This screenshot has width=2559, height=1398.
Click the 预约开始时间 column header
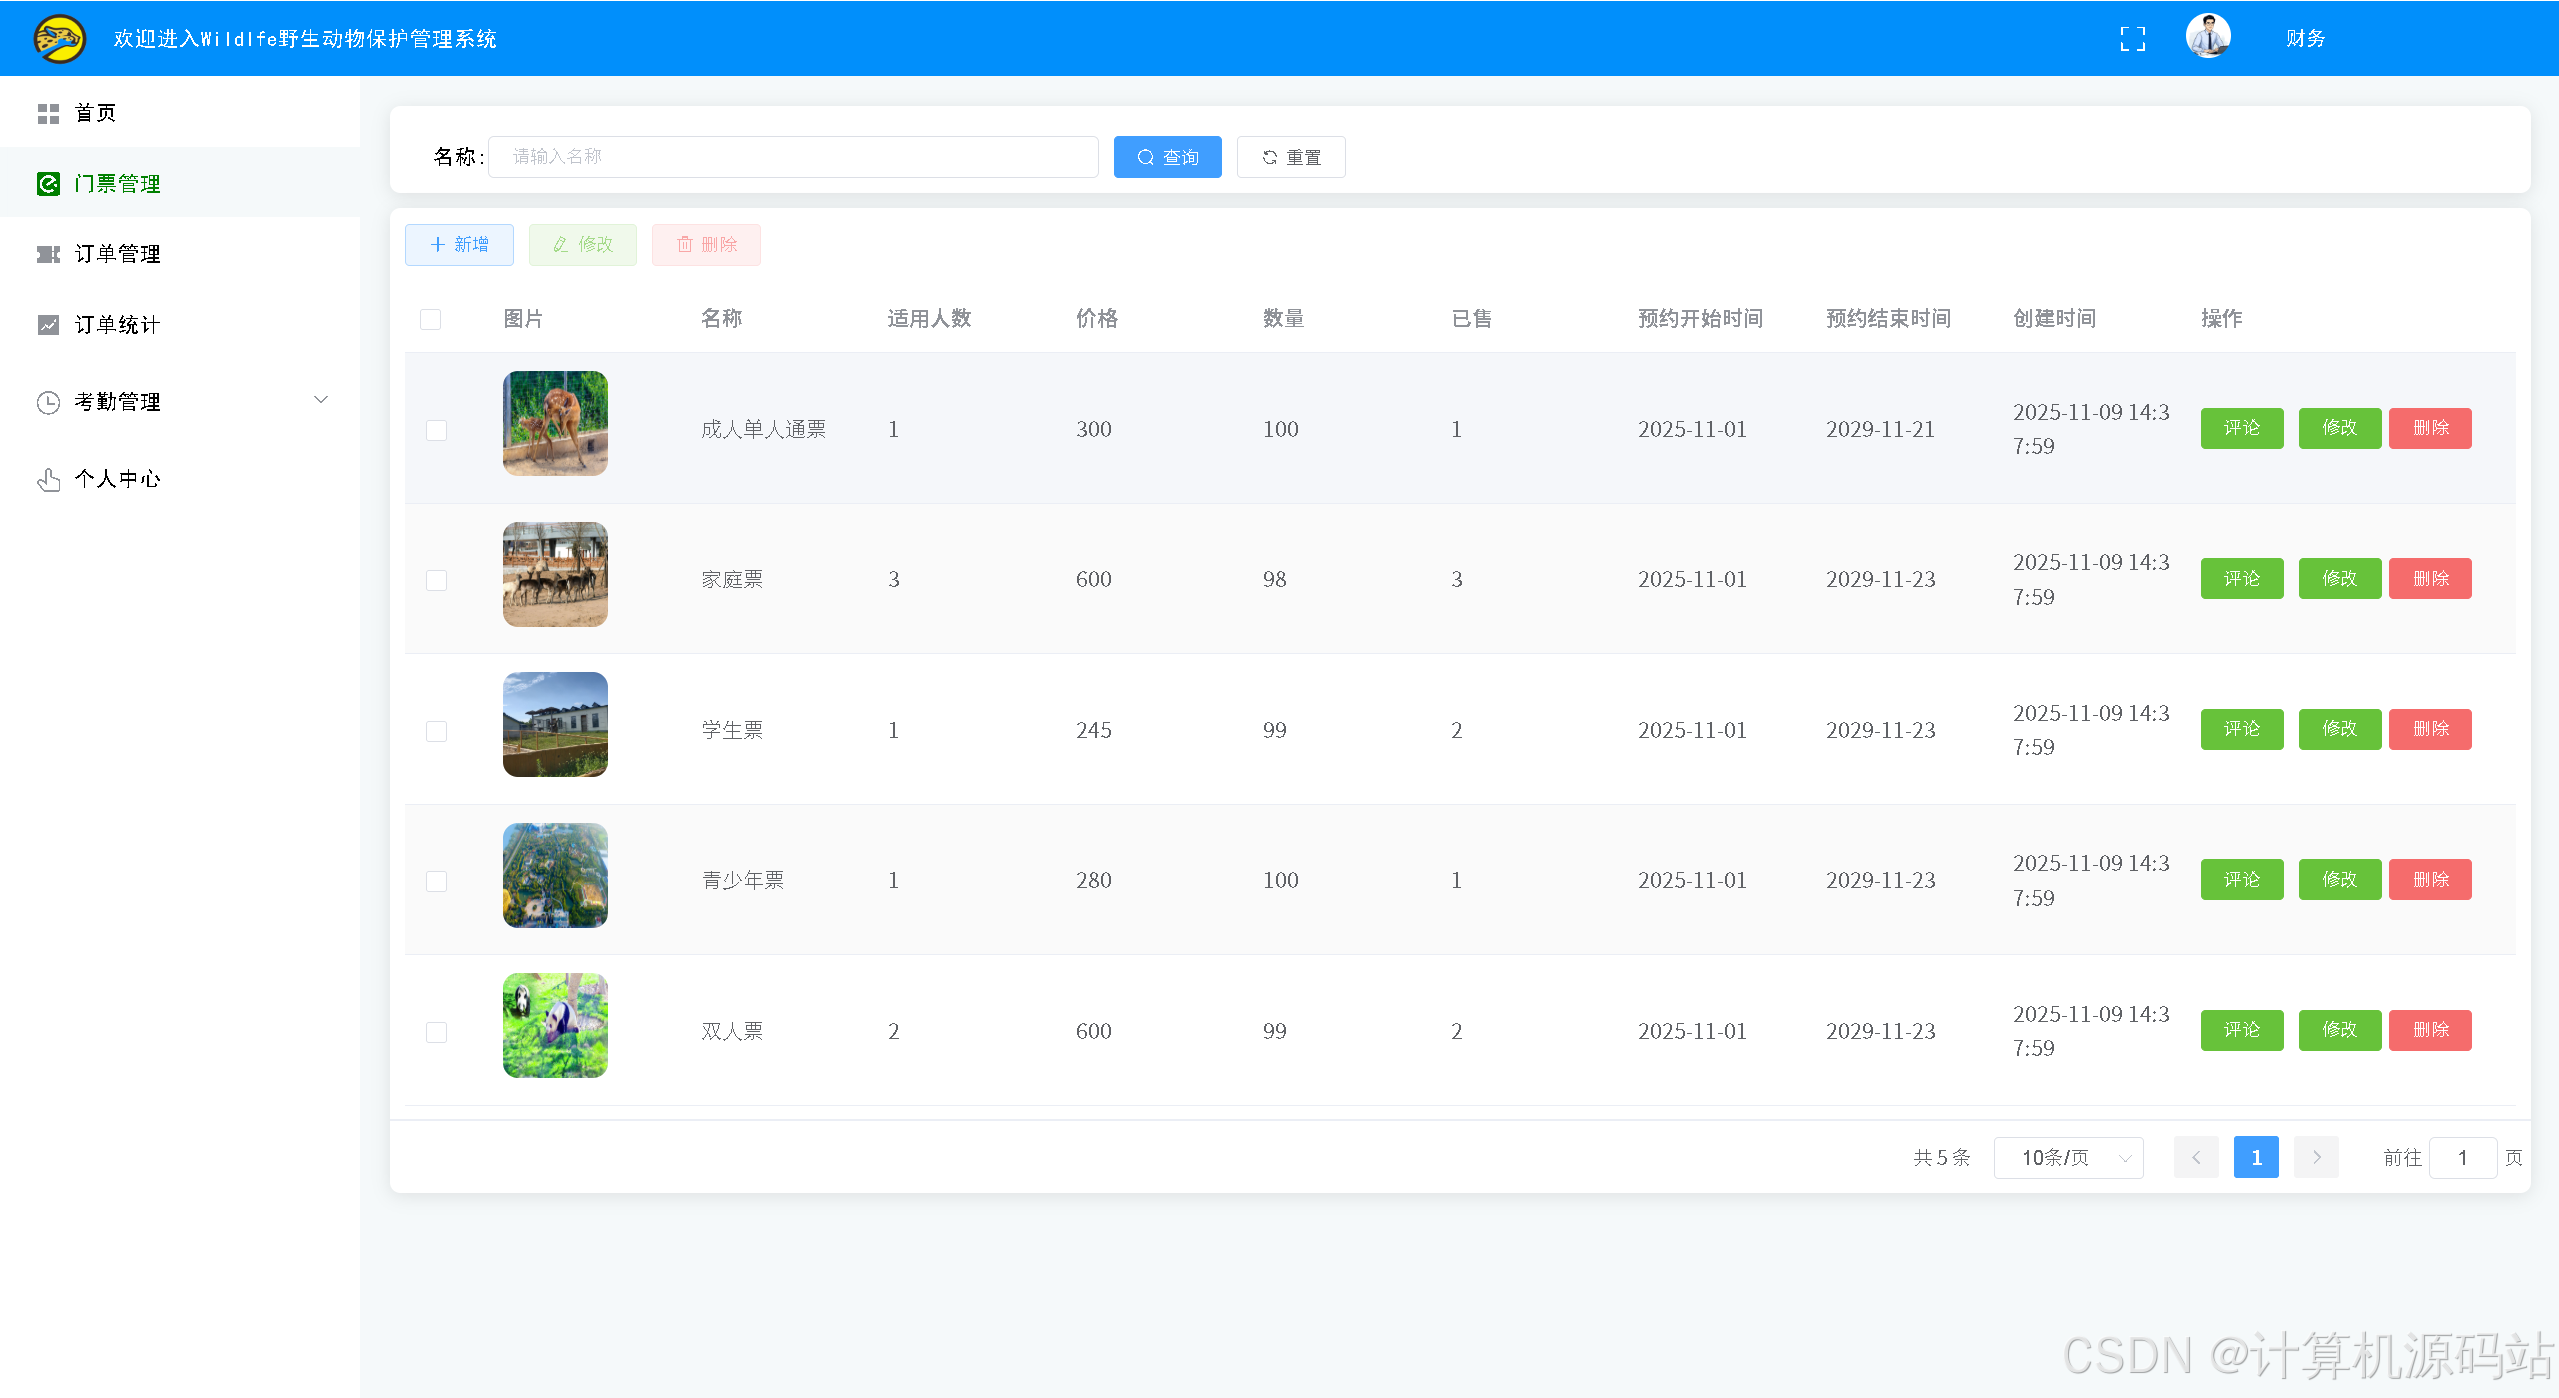point(1700,319)
